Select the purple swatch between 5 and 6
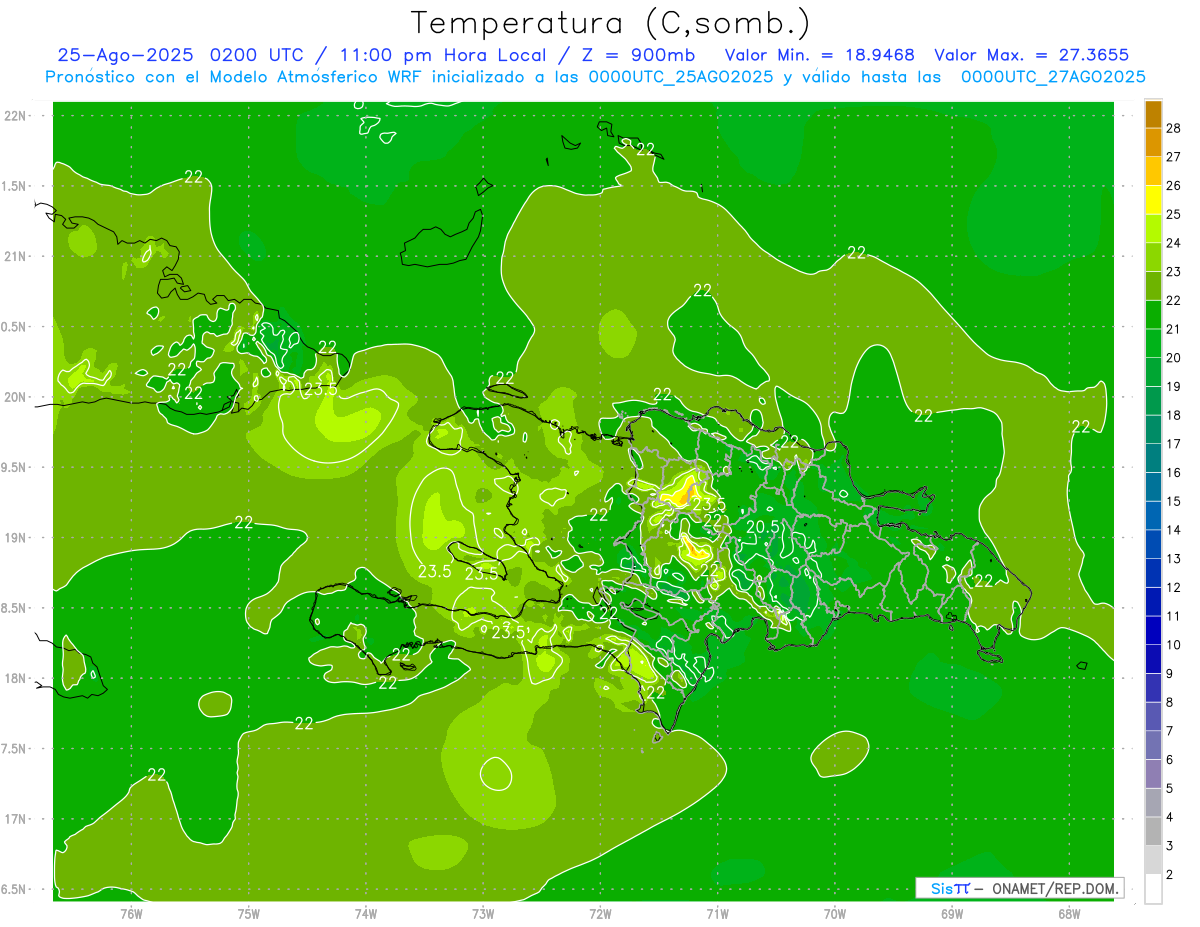1200x927 pixels. [1153, 774]
